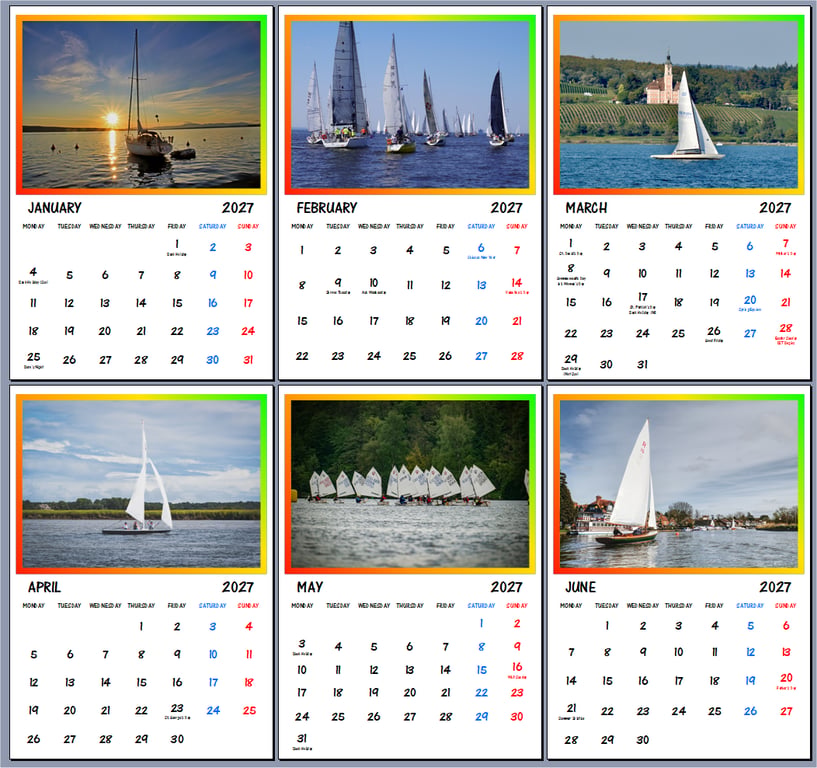Click the JUNE month title
The height and width of the screenshot is (768, 817).
click(x=580, y=587)
